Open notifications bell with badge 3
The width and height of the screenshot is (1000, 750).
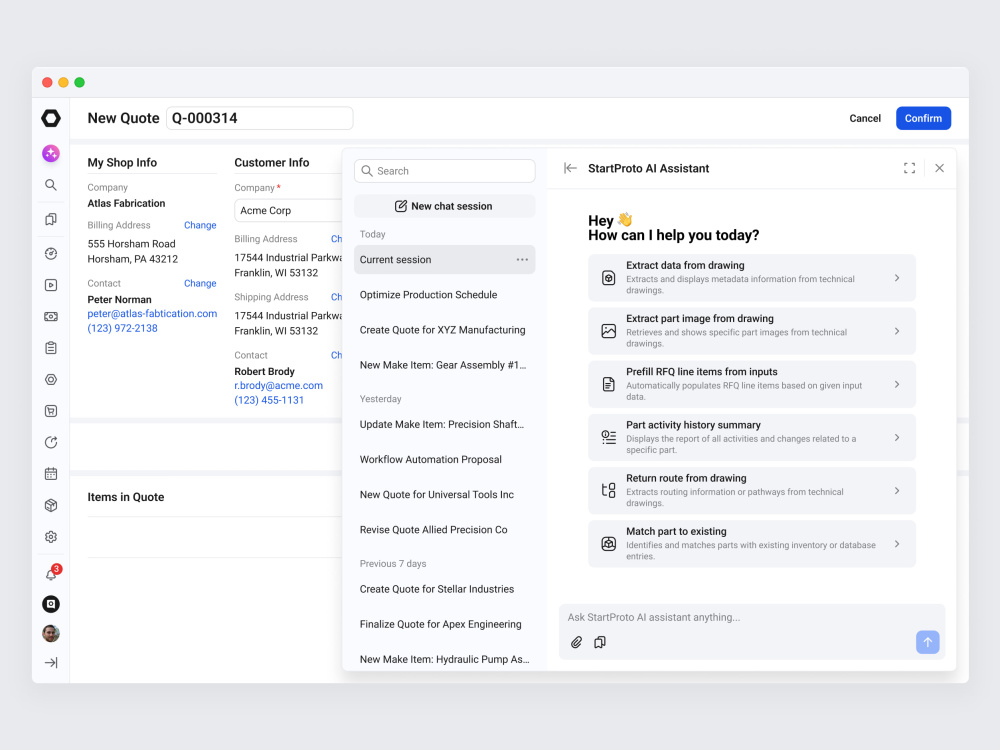(52, 572)
